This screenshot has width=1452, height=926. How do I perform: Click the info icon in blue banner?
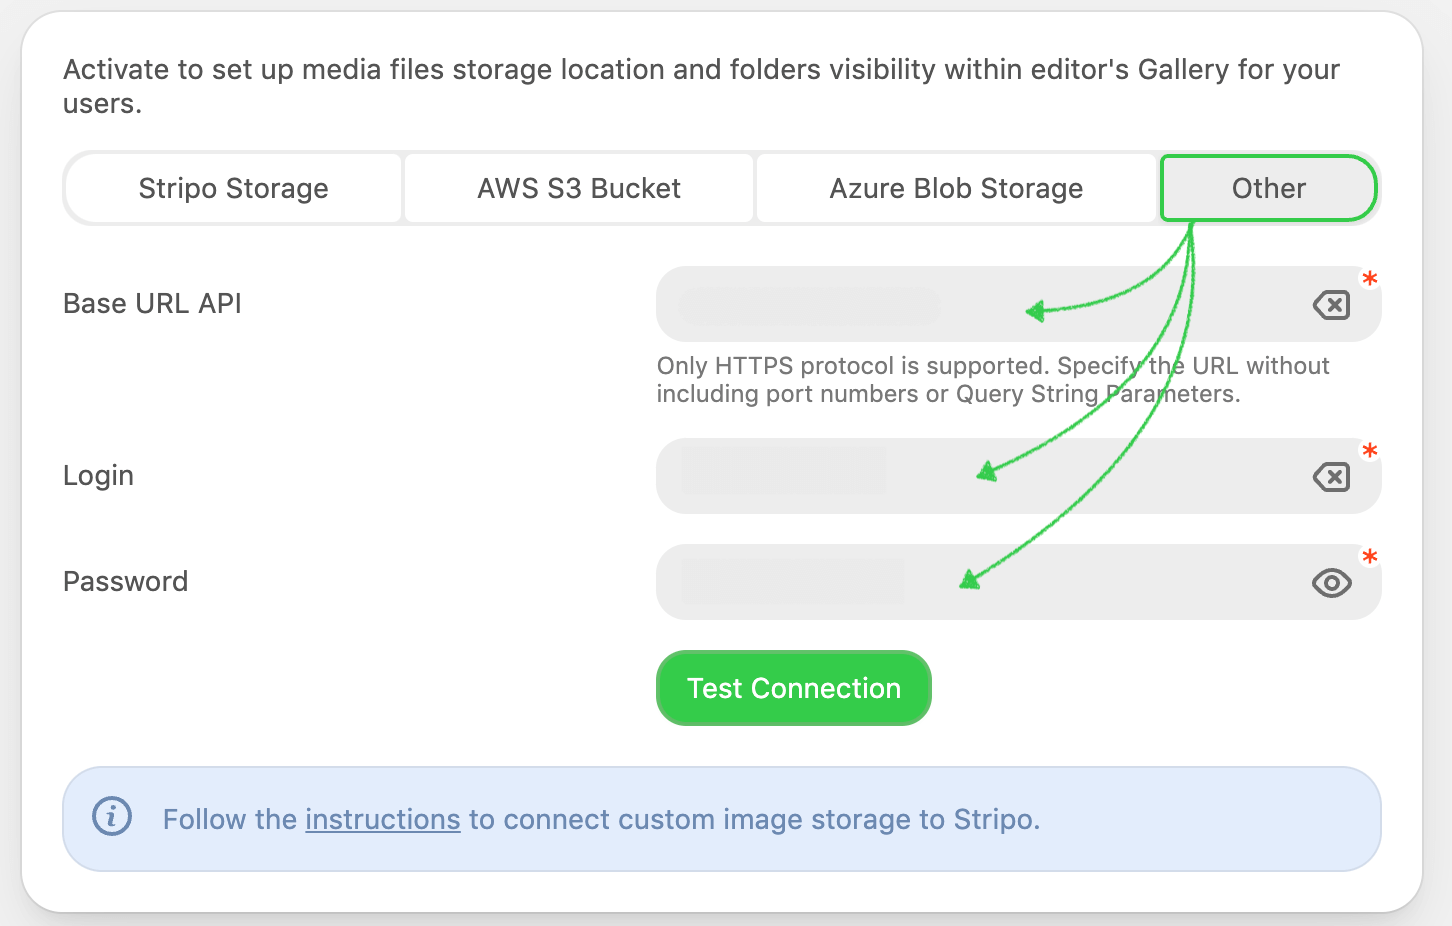[112, 817]
